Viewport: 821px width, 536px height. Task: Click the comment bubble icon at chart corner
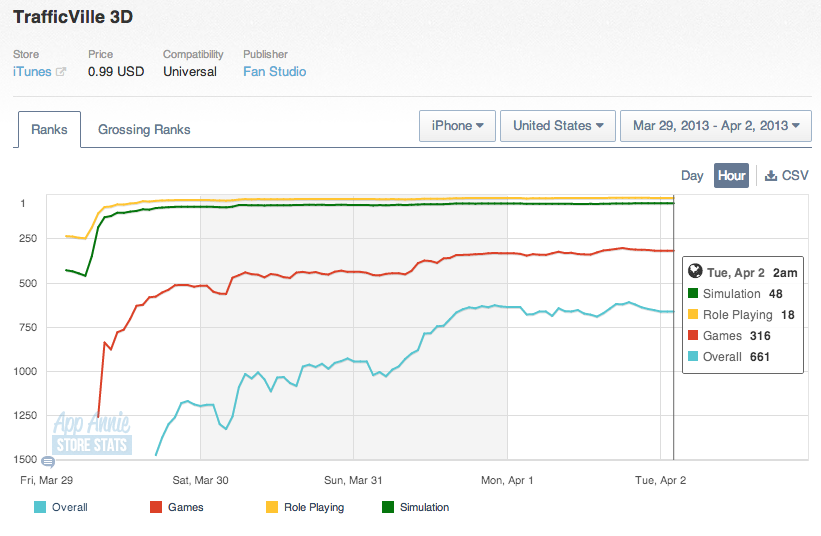pos(48,462)
